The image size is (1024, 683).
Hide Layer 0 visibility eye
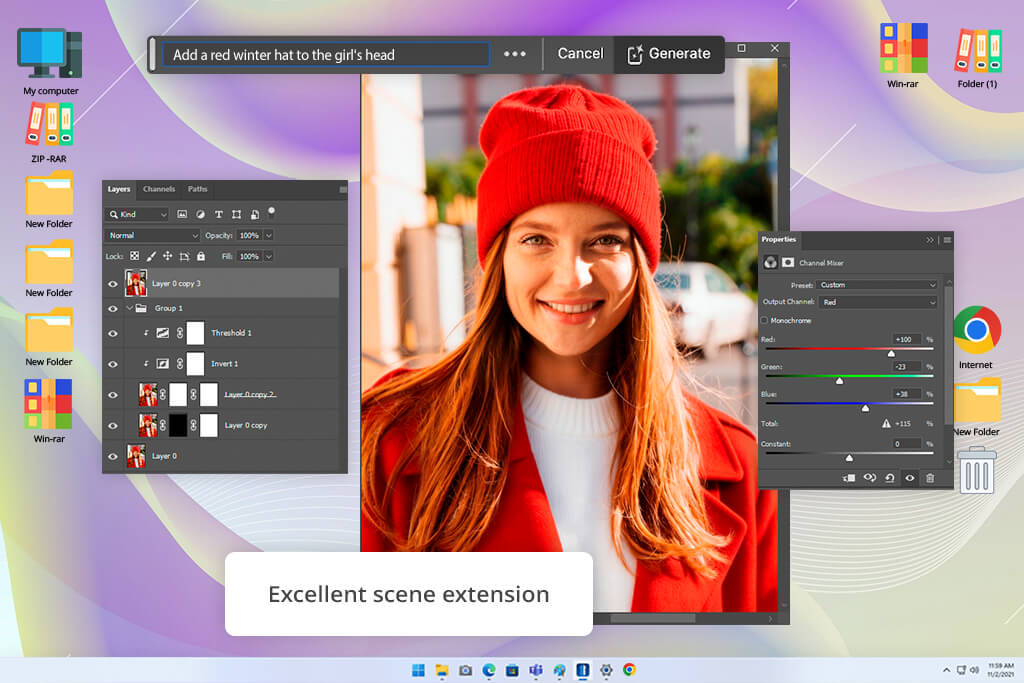112,456
